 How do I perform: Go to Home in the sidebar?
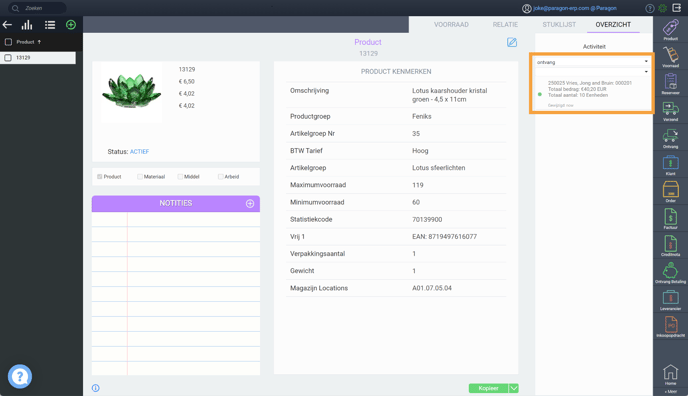pyautogui.click(x=670, y=375)
